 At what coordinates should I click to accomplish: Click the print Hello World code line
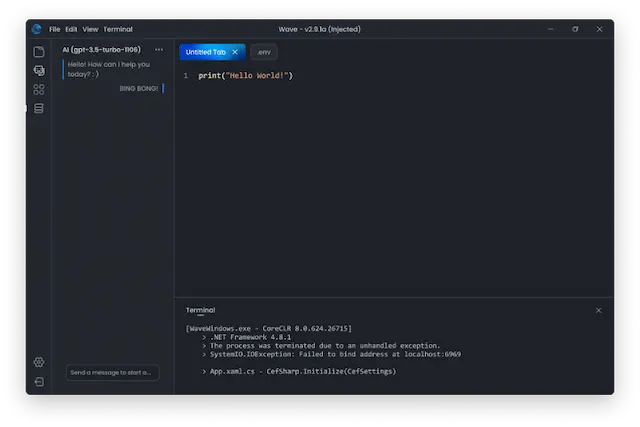pyautogui.click(x=245, y=76)
